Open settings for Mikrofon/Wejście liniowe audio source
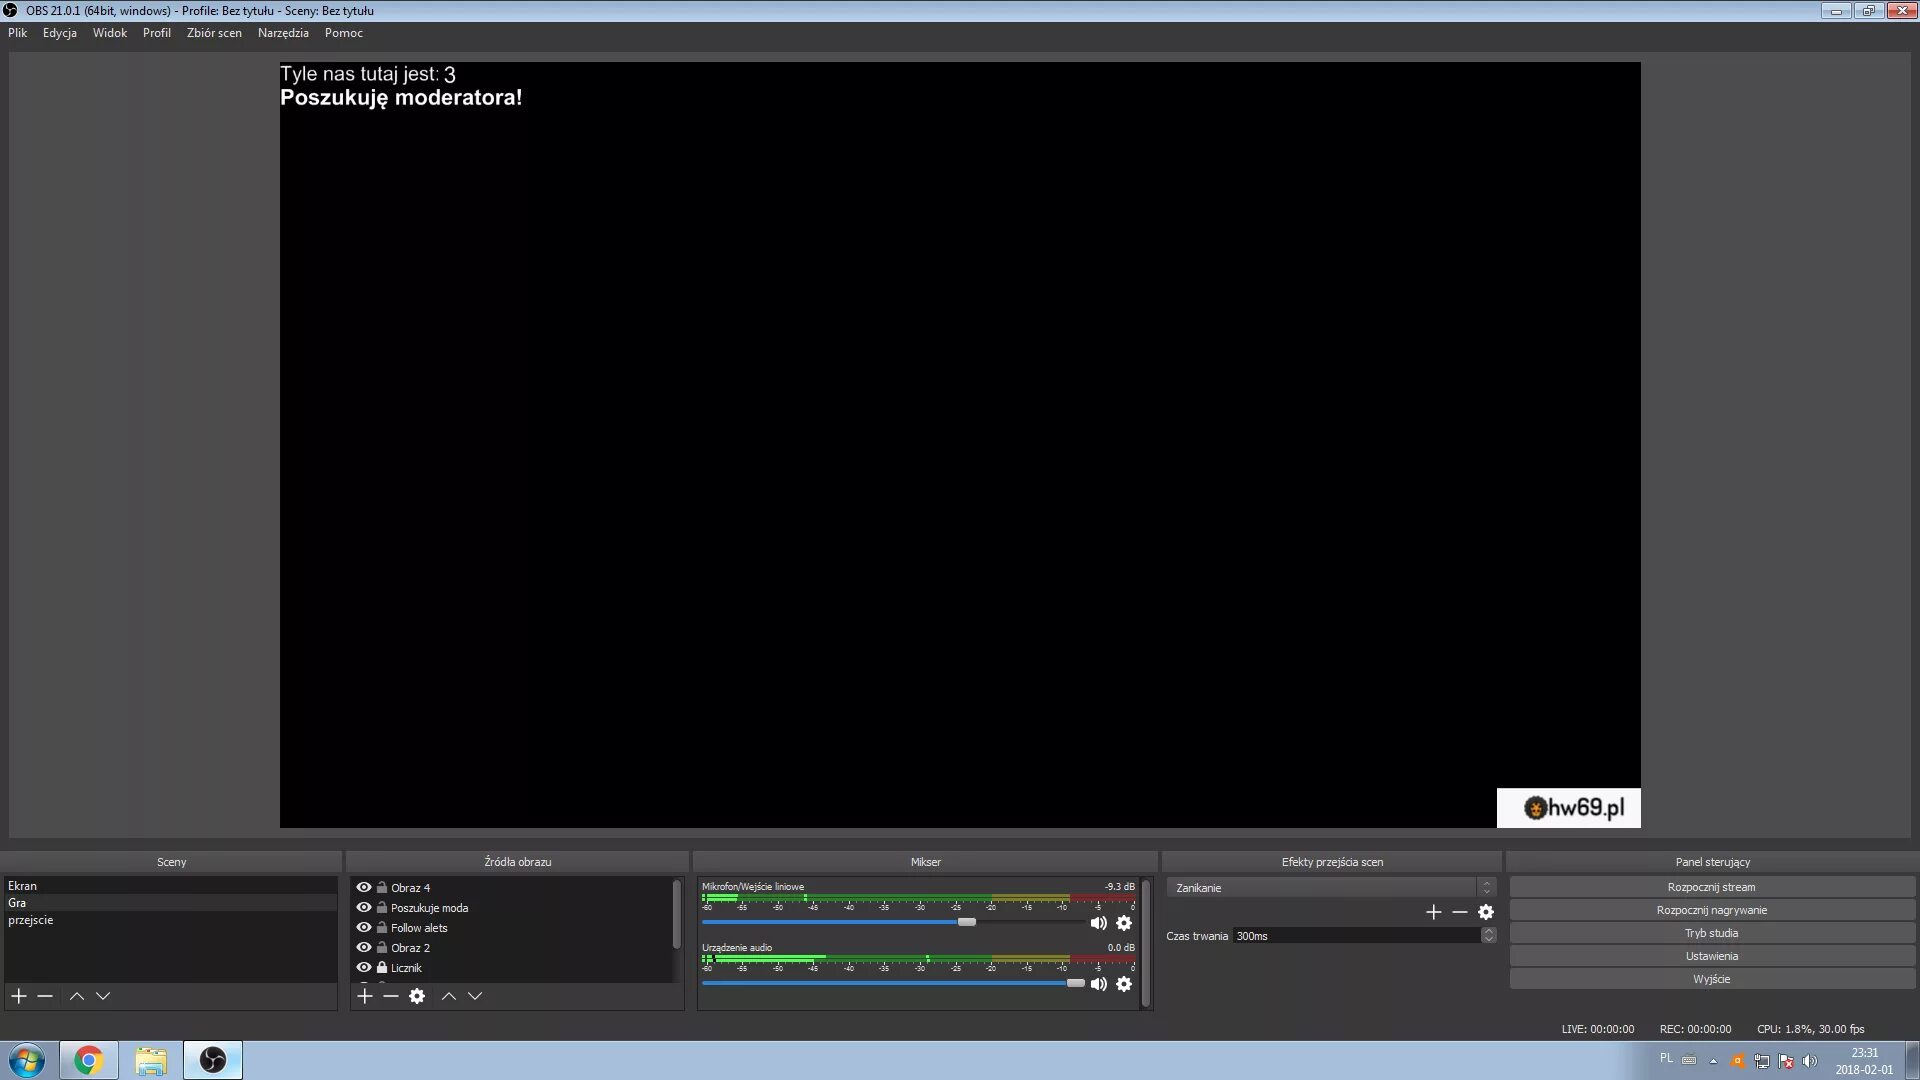Screen dimensions: 1920x1080 point(1124,923)
